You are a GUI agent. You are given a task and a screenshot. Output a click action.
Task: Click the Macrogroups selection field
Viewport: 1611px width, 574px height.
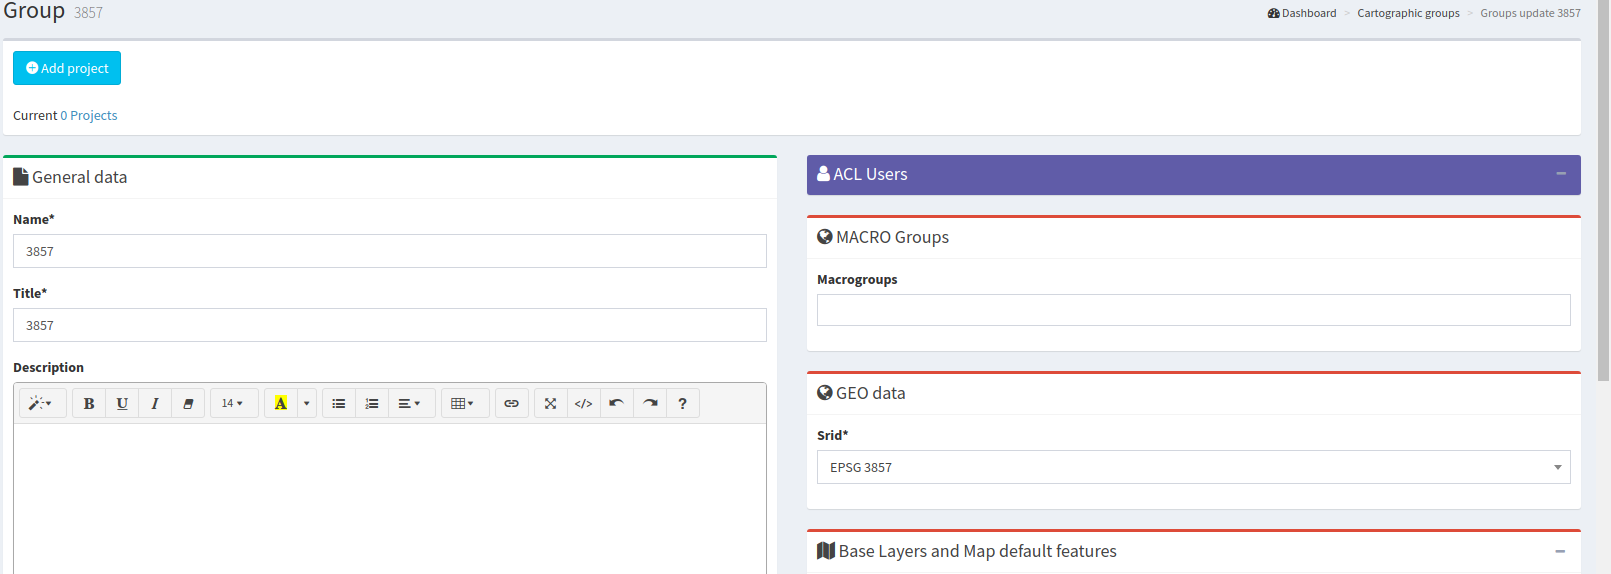point(1194,310)
